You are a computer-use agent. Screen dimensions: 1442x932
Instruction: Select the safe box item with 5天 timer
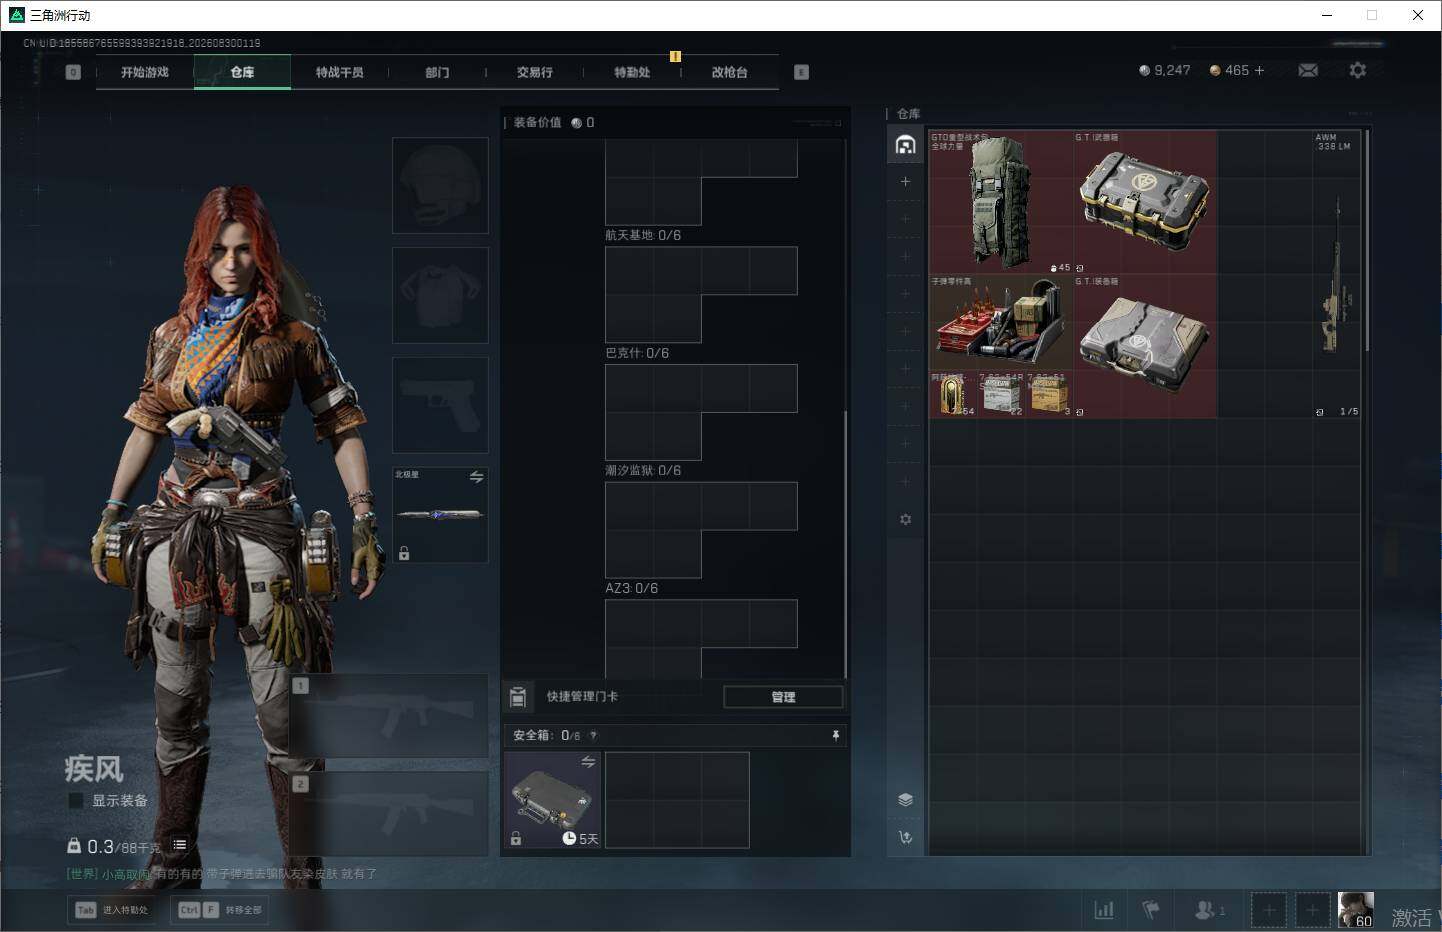(x=553, y=800)
